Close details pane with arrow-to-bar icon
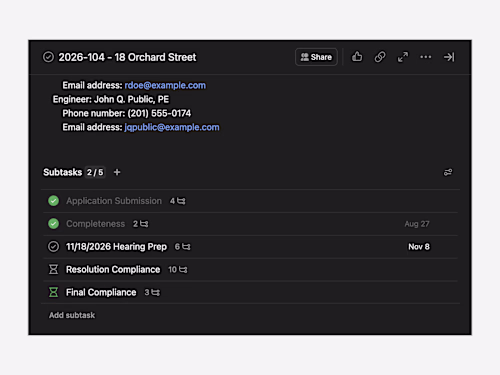 point(449,57)
